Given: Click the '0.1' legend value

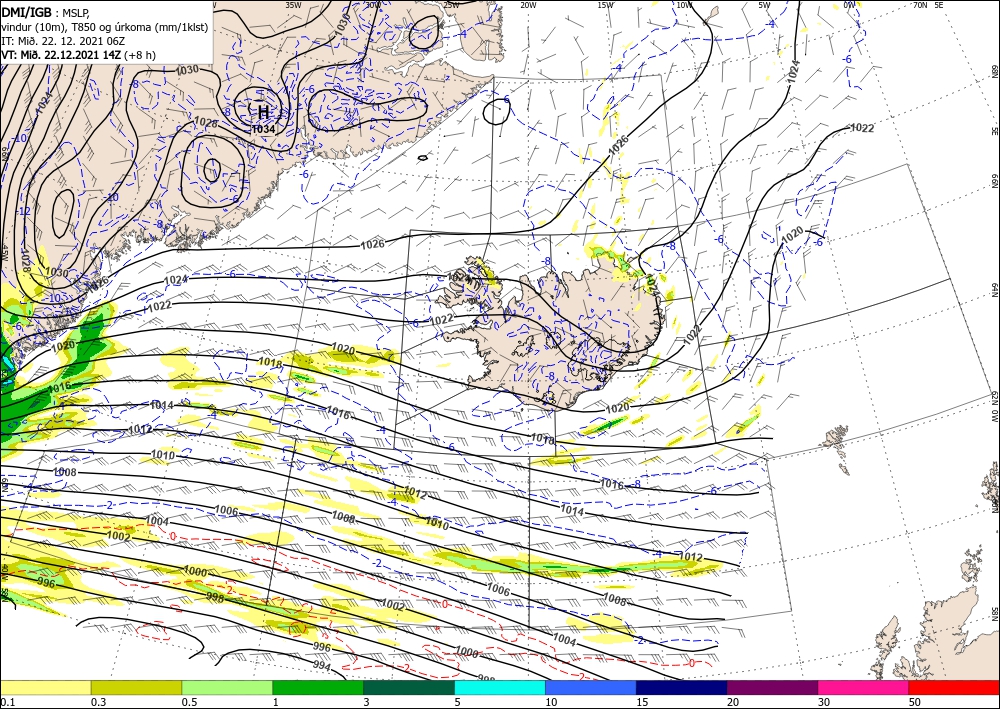Looking at the screenshot, I should [6, 702].
